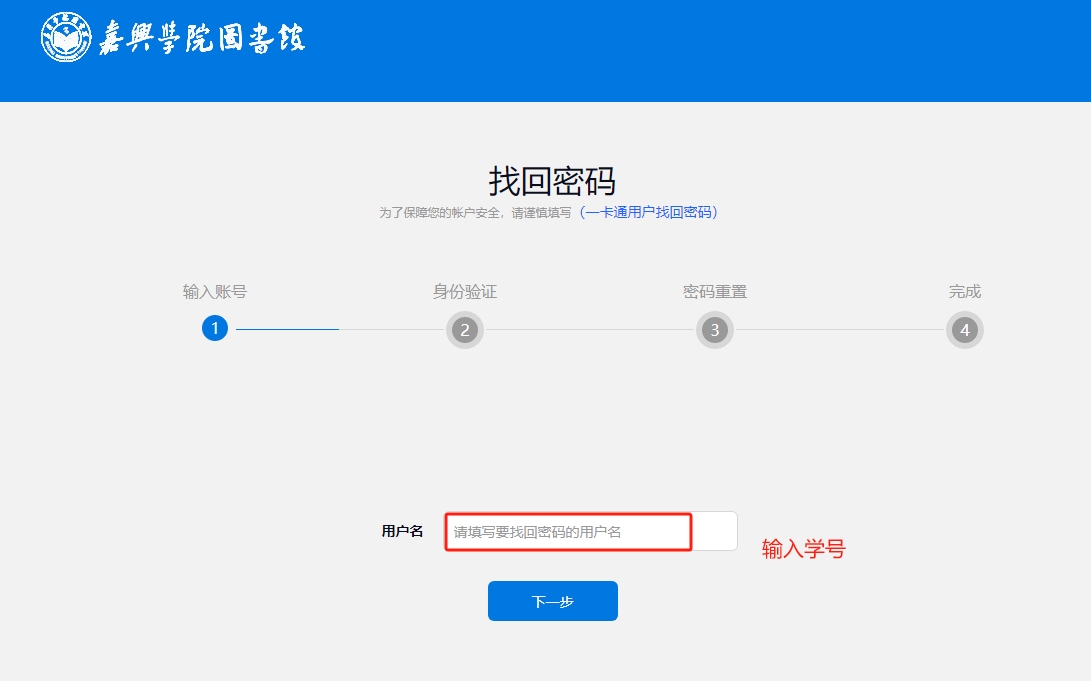
Task: Open the 一卡通用户找回密码 link
Action: (648, 212)
